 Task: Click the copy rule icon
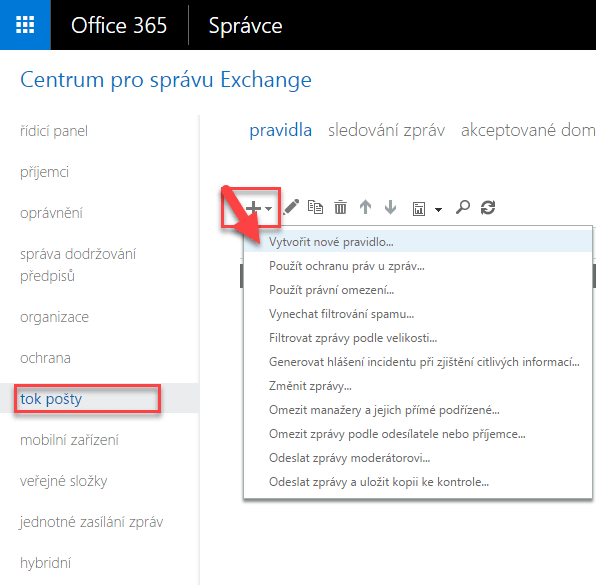pyautogui.click(x=315, y=207)
